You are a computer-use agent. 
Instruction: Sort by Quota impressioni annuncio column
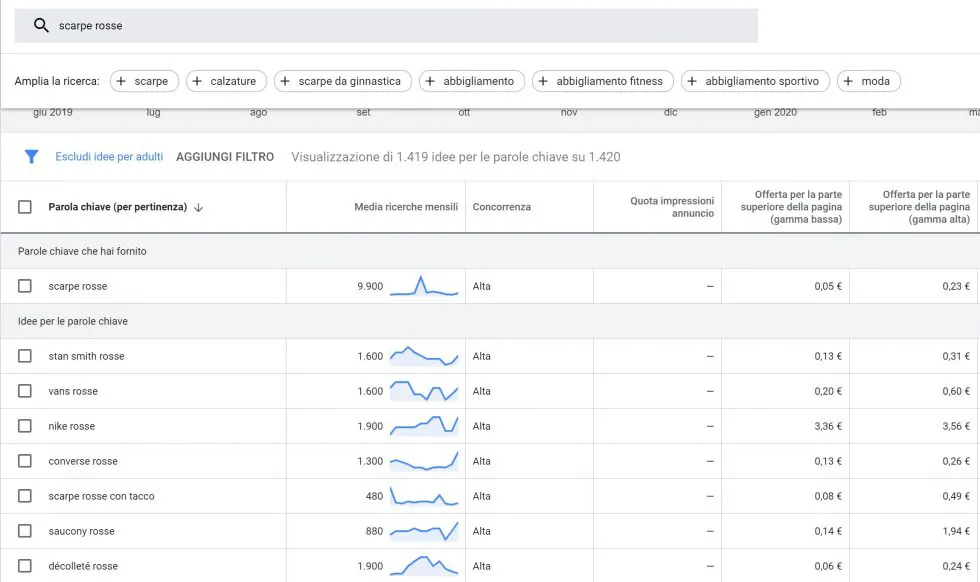click(x=672, y=207)
